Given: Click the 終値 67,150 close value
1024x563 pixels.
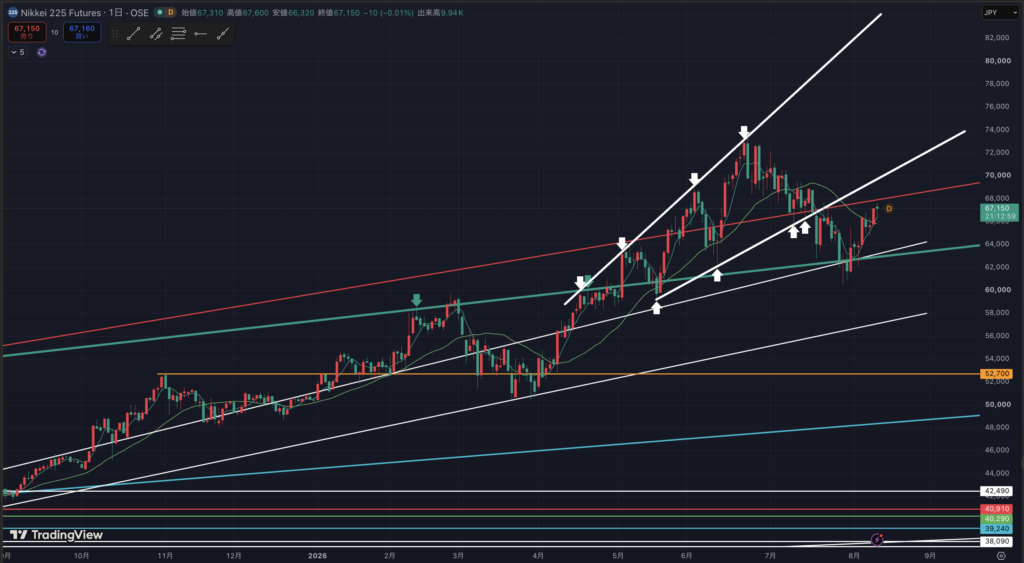Looking at the screenshot, I should coord(338,12).
